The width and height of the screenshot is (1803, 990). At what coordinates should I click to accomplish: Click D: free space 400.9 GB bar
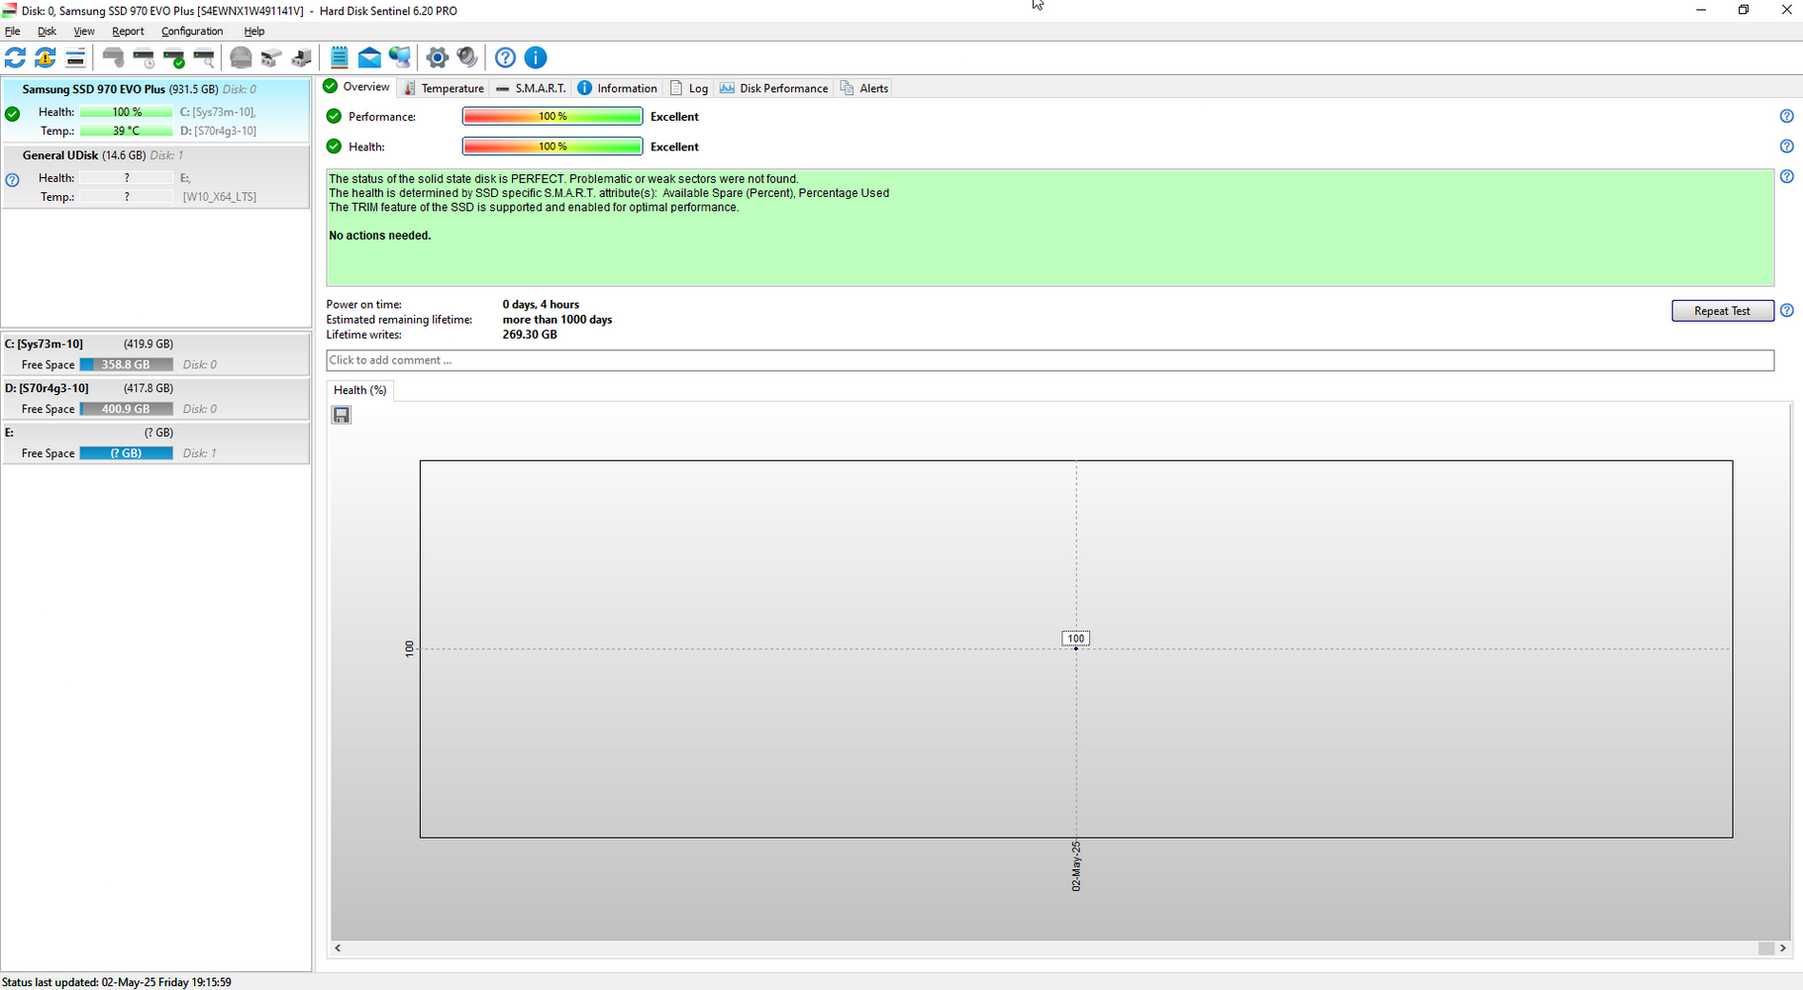(x=126, y=409)
